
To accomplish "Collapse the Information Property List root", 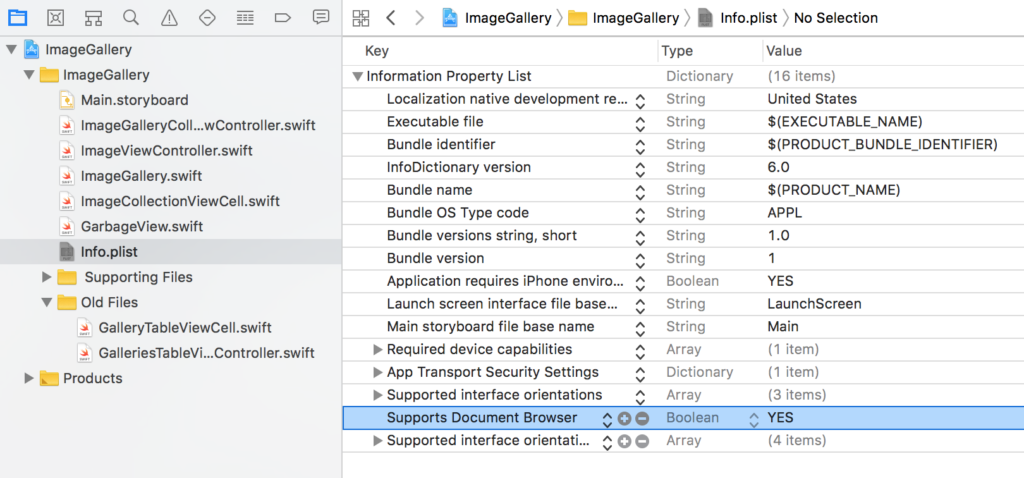I will 357,76.
